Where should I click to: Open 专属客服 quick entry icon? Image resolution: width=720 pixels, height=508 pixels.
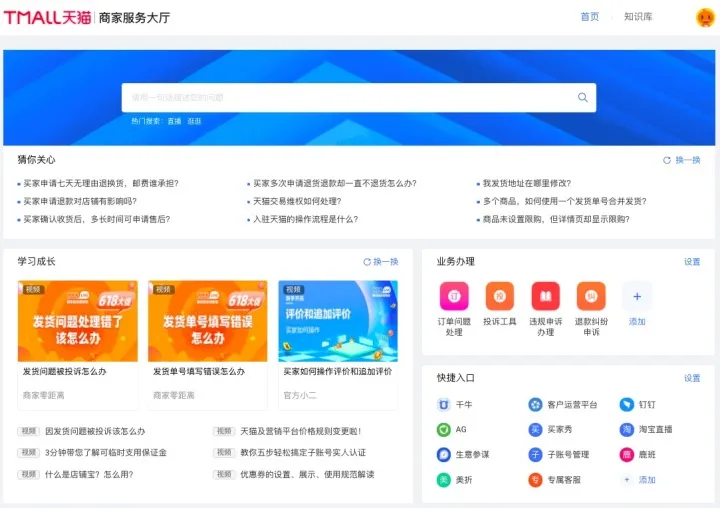coord(535,480)
